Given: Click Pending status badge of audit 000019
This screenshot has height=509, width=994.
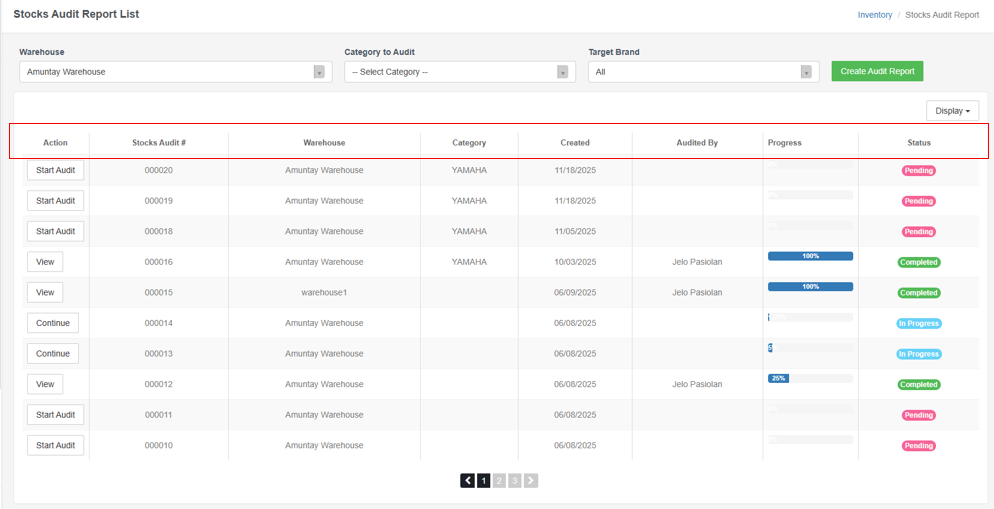Looking at the screenshot, I should coord(918,201).
